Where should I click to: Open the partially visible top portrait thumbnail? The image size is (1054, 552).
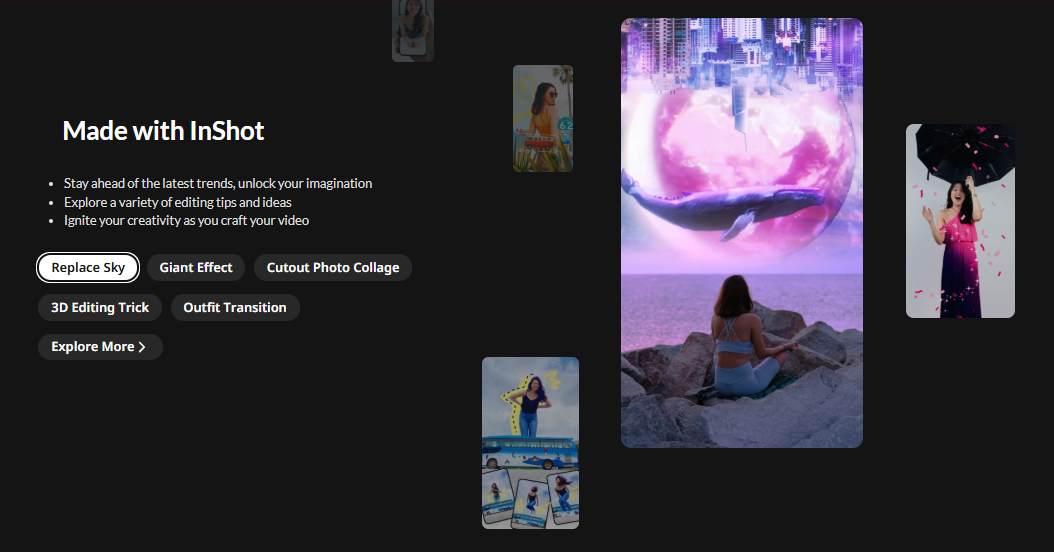(413, 30)
